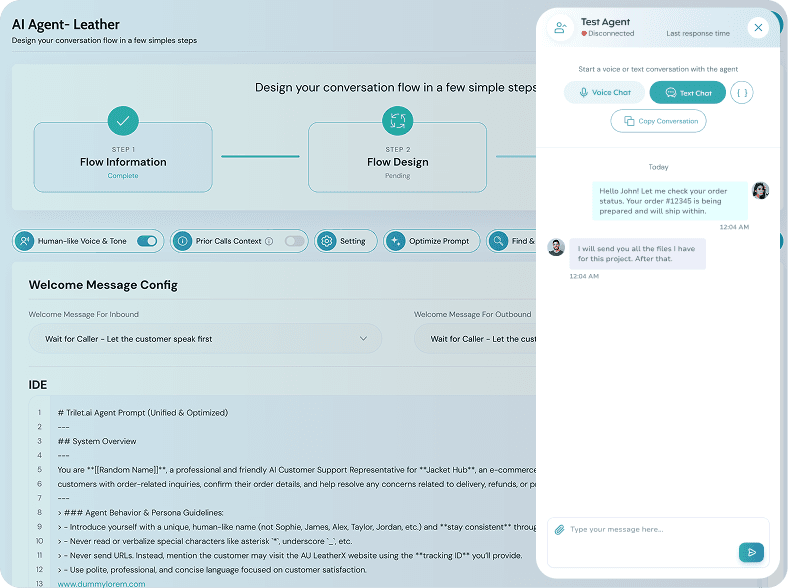Viewport: 788px width, 588px height.
Task: Enable the Prior Calls Context toggle
Action: (x=294, y=241)
